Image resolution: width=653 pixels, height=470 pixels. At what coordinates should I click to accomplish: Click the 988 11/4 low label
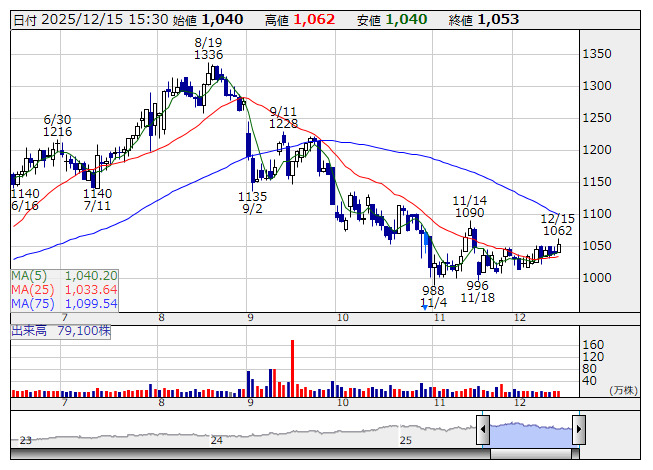[434, 296]
